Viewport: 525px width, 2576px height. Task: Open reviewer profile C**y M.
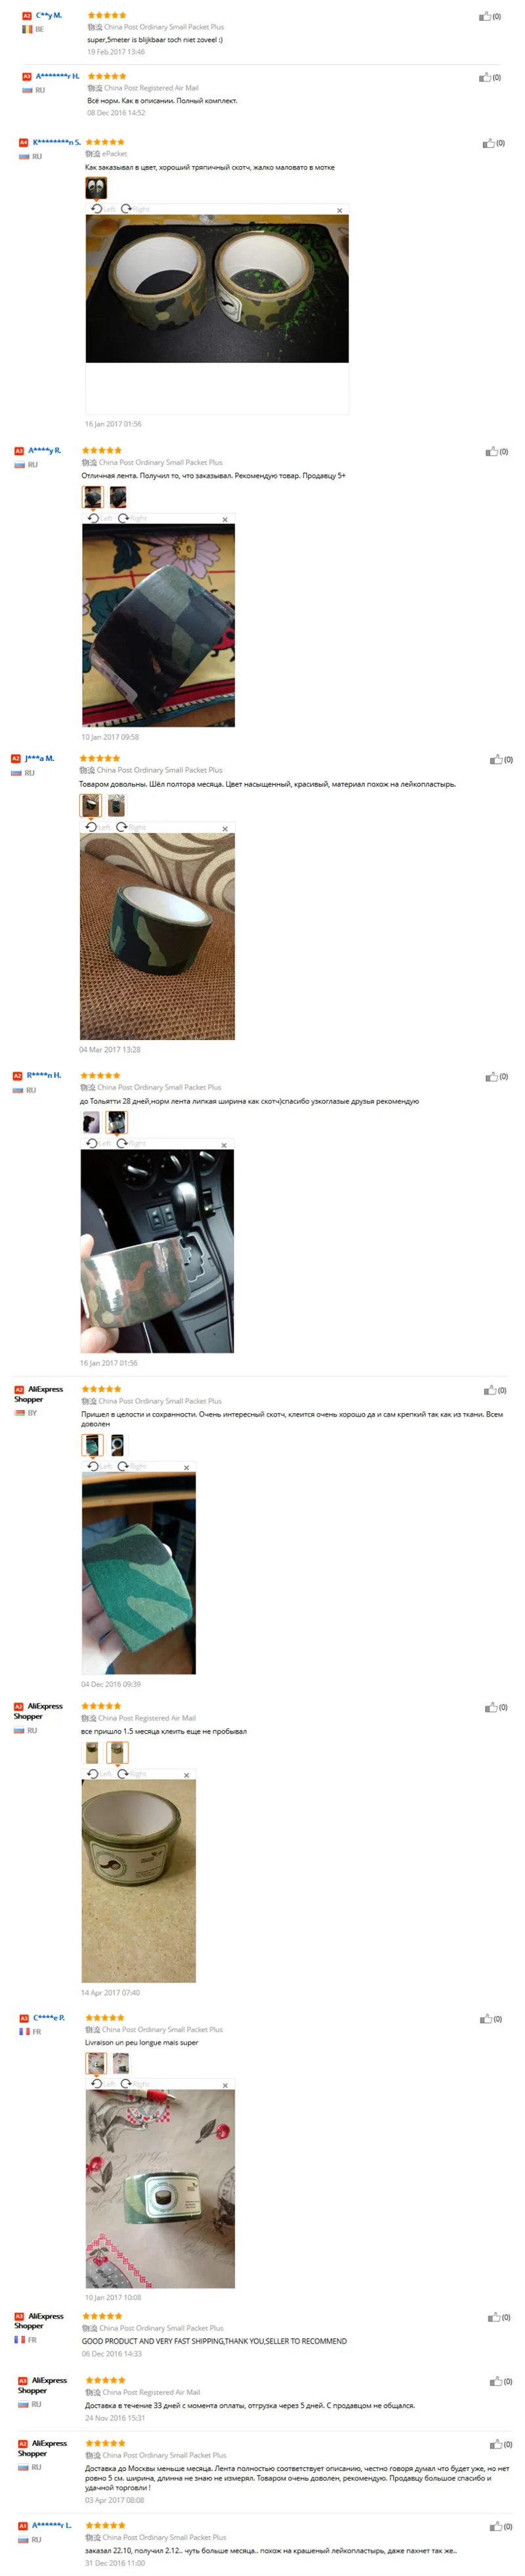point(48,16)
